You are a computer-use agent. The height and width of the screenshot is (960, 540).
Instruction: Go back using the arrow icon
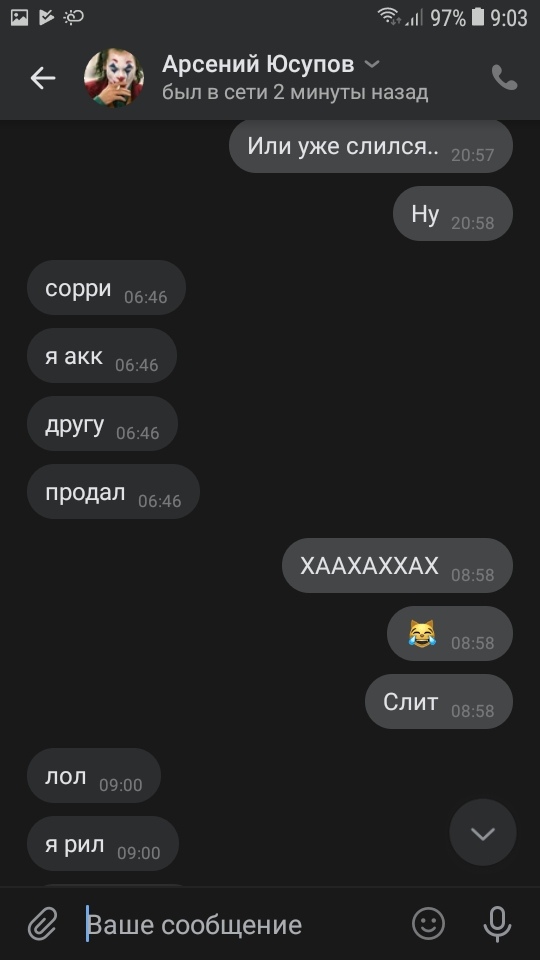pos(43,78)
